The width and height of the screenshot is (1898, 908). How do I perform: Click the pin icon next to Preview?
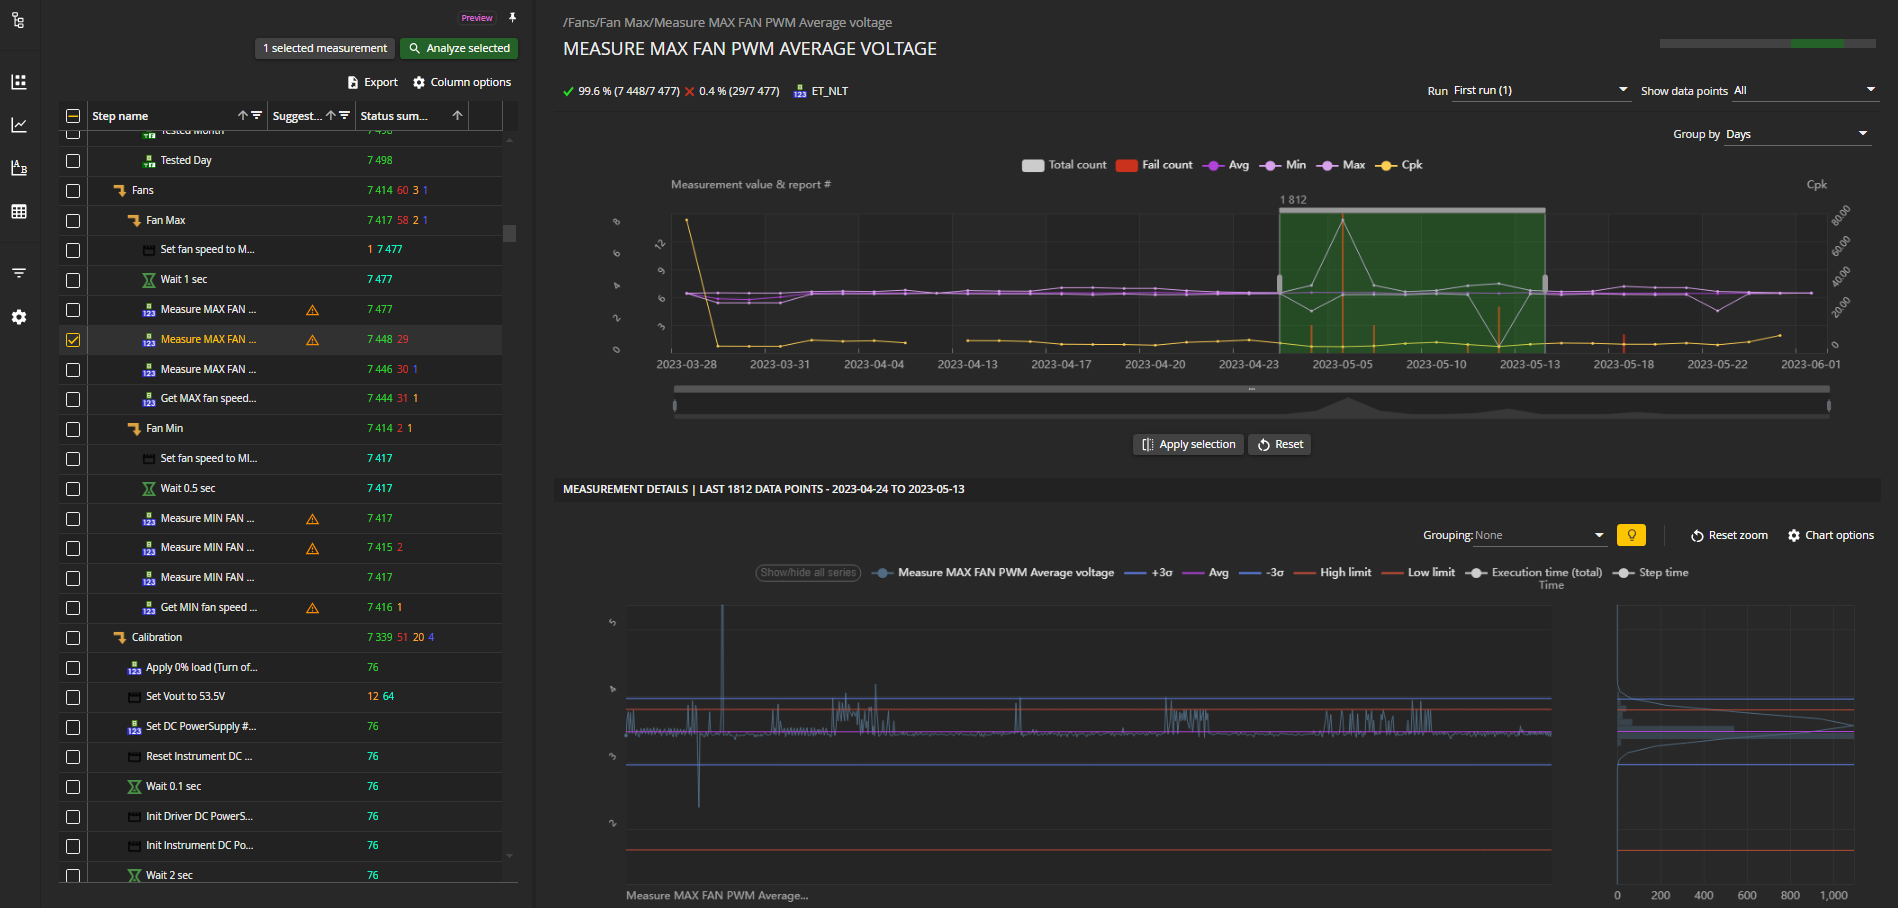tap(512, 18)
